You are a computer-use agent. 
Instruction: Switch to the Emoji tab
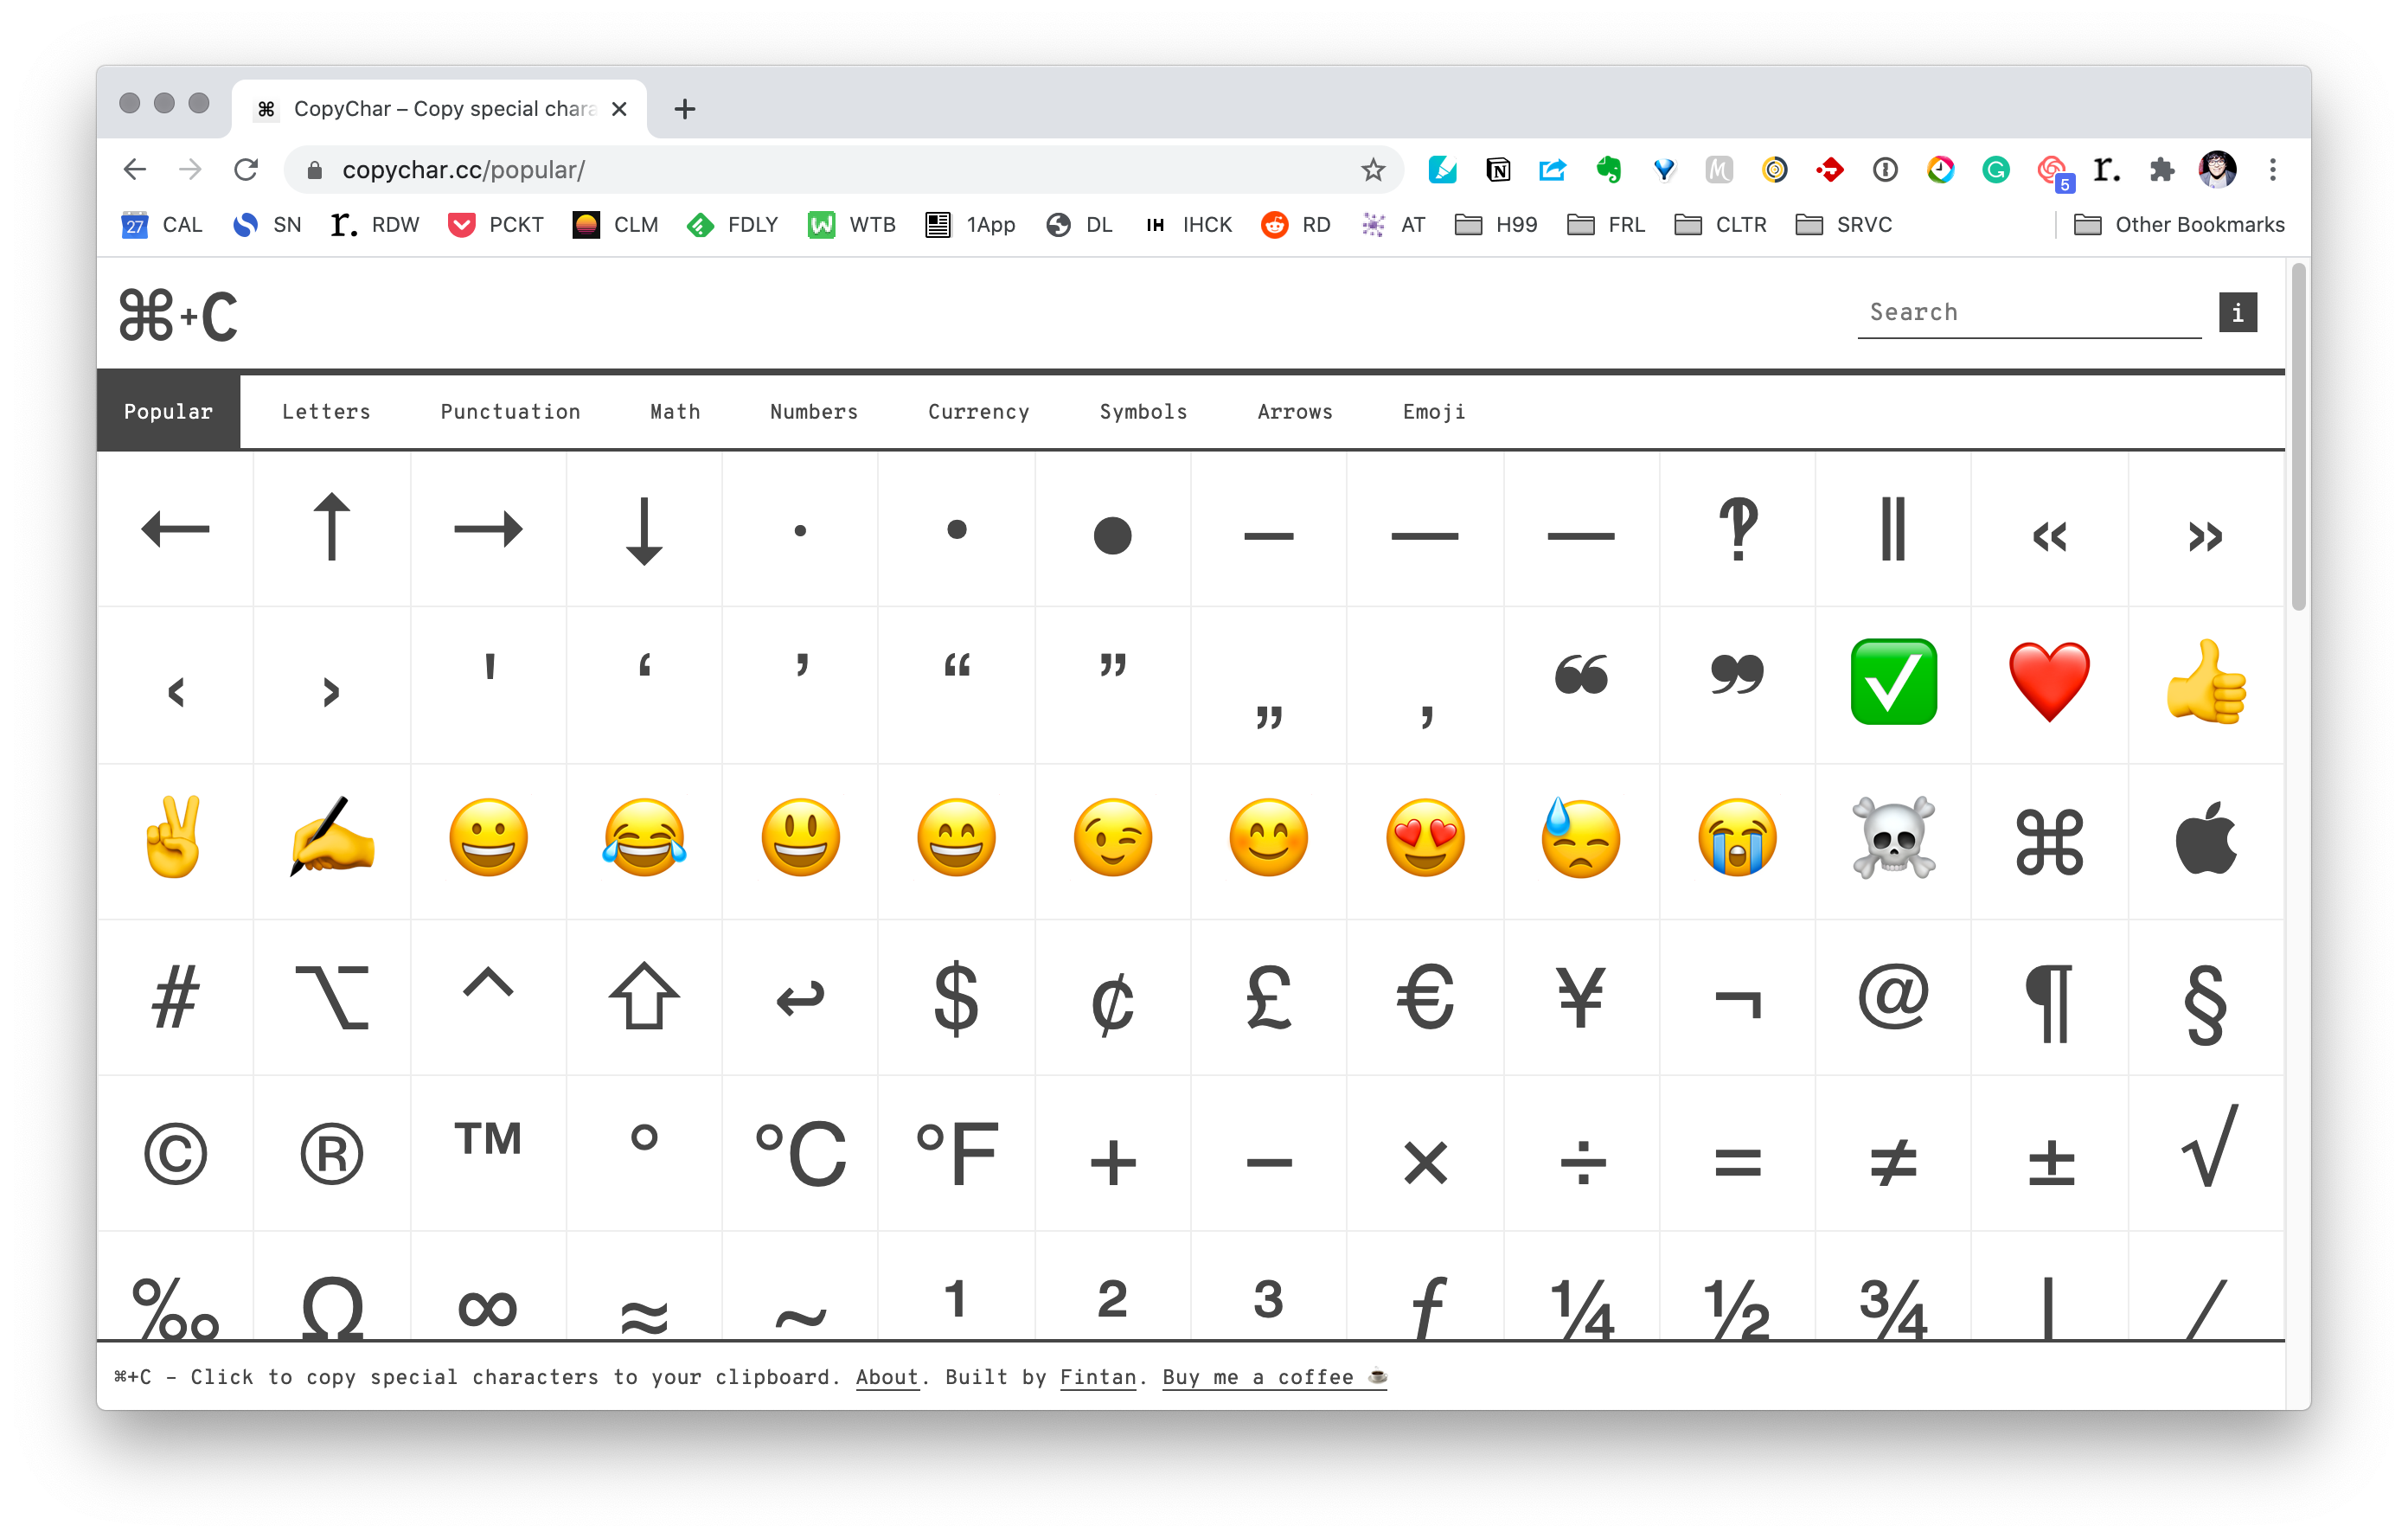1434,411
